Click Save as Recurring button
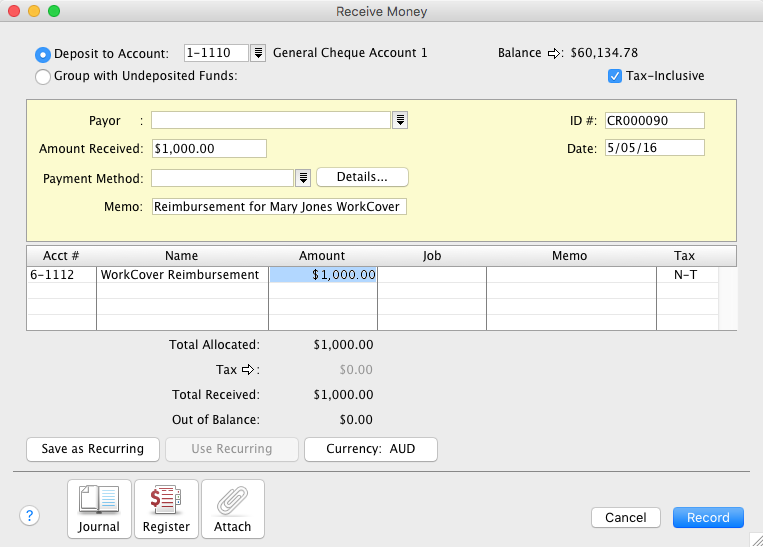 [93, 449]
